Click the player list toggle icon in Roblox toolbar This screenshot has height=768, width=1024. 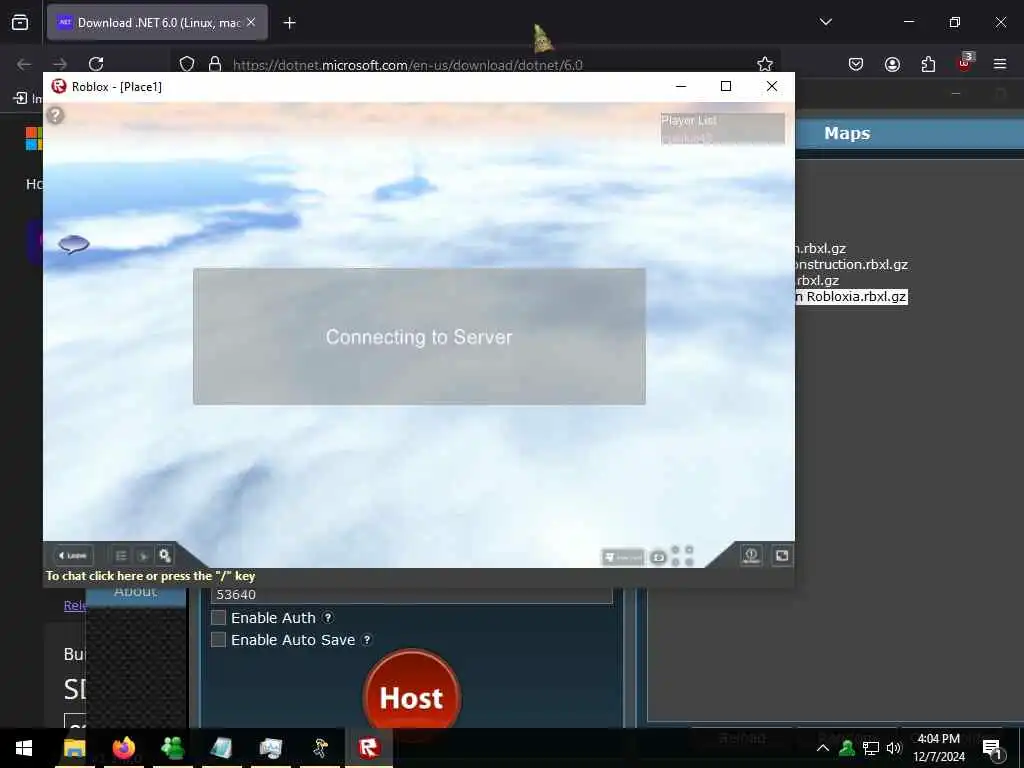tap(121, 556)
